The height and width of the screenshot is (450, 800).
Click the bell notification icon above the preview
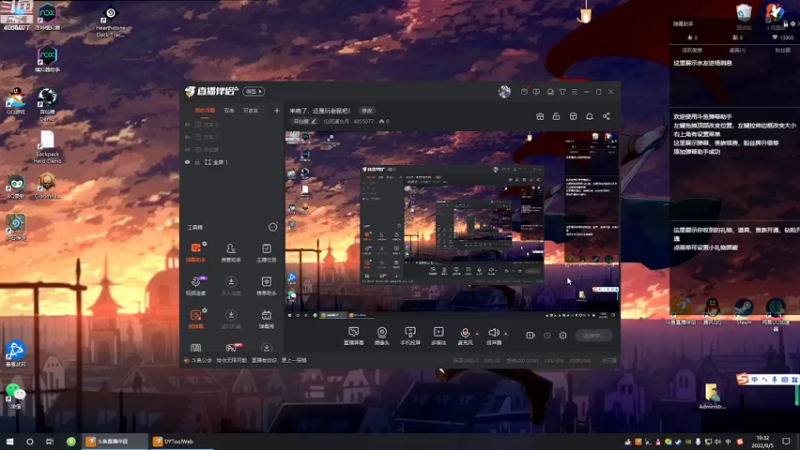click(589, 116)
